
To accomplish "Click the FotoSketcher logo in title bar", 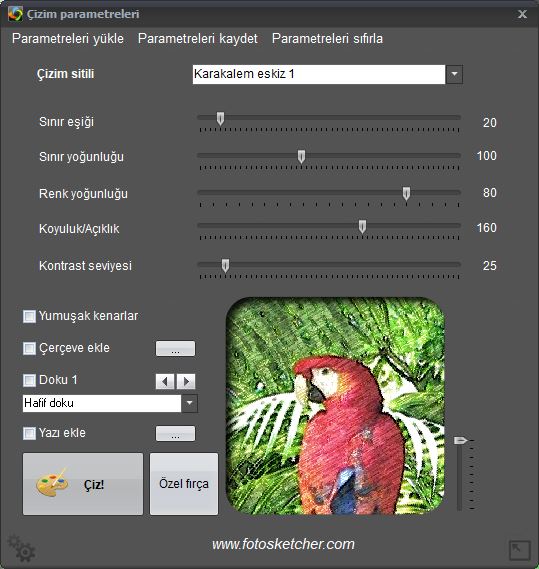I will (15, 14).
